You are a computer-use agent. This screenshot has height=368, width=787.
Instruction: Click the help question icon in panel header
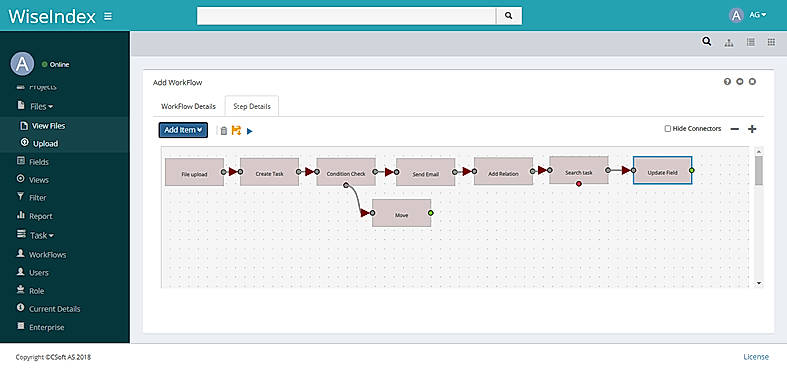click(727, 82)
